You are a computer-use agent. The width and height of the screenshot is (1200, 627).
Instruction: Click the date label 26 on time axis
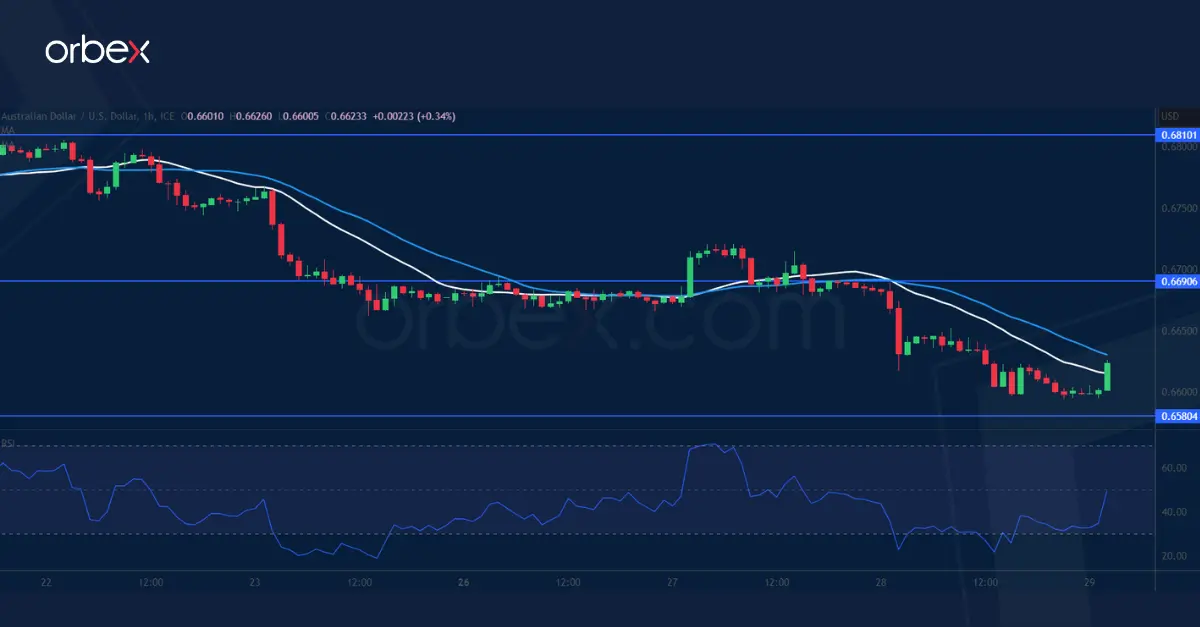point(464,582)
